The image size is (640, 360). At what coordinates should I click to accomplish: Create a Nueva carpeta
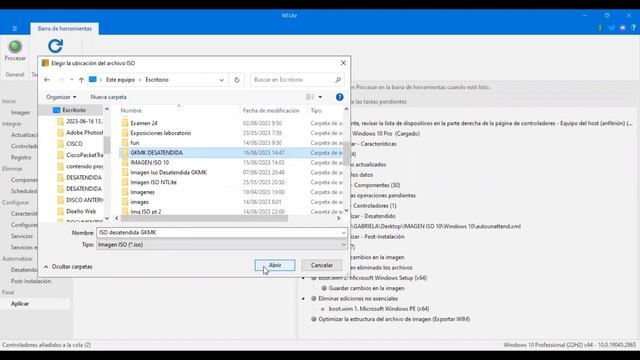[x=109, y=97]
